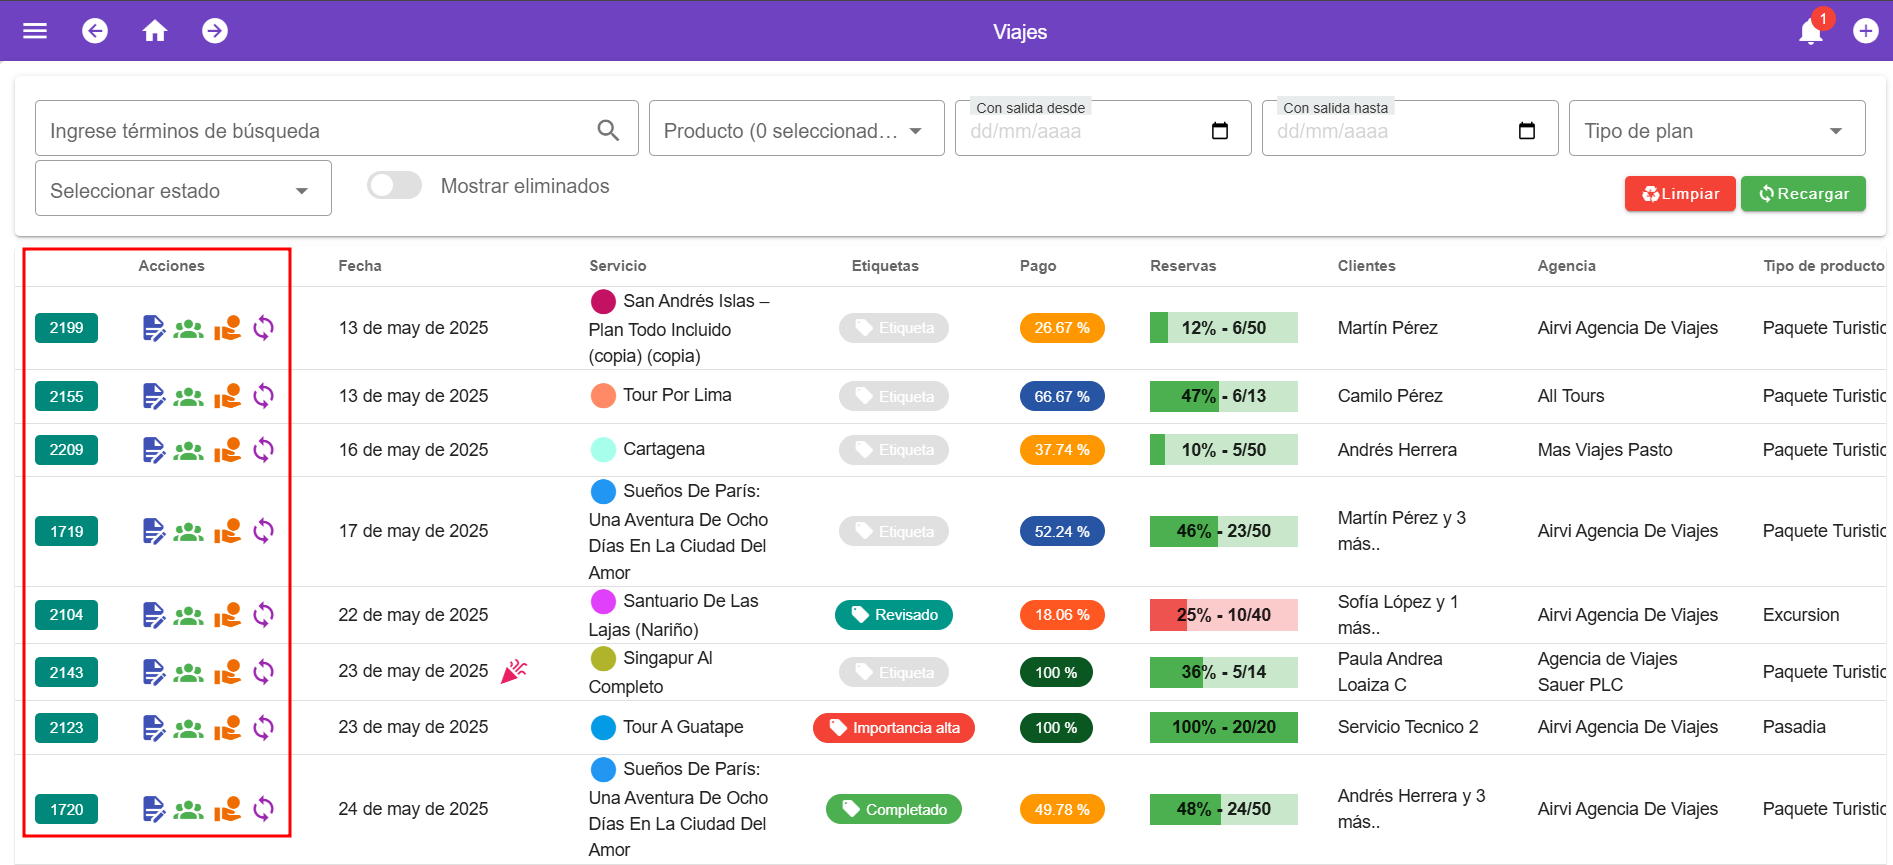This screenshot has width=1893, height=865.
Task: Open the hamburger menu
Action: [35, 31]
